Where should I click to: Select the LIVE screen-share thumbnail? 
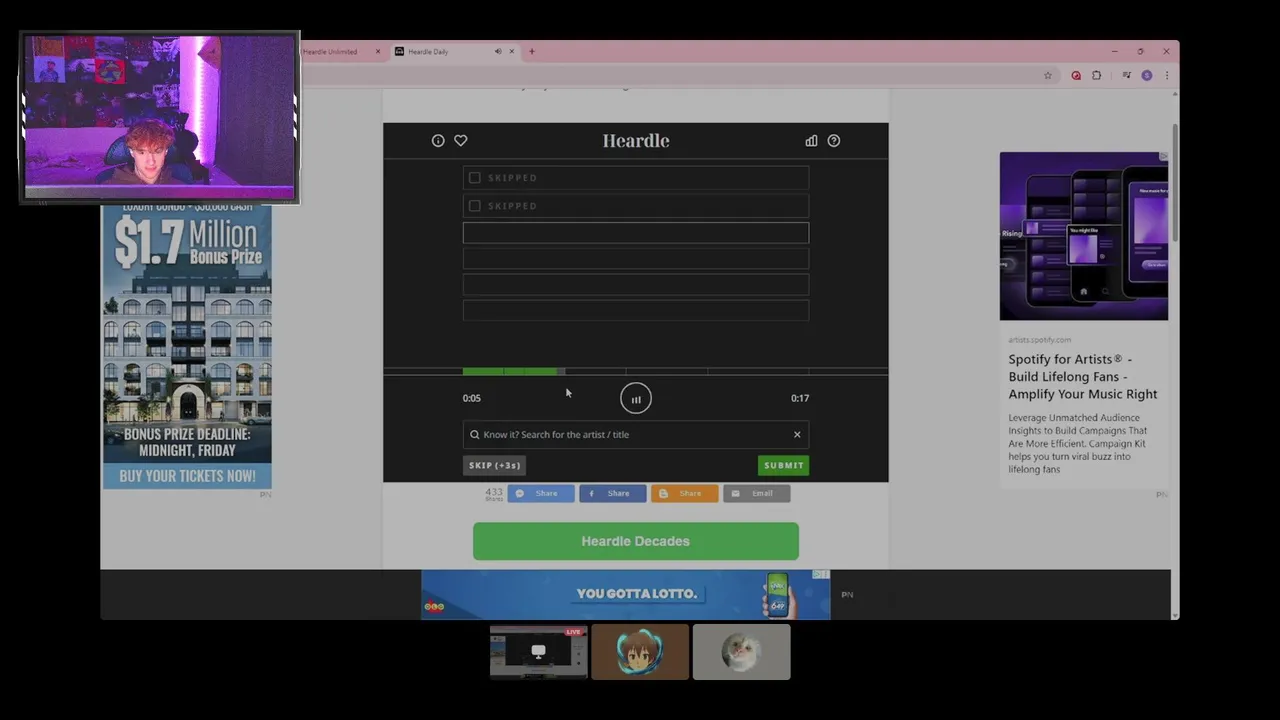[539, 652]
